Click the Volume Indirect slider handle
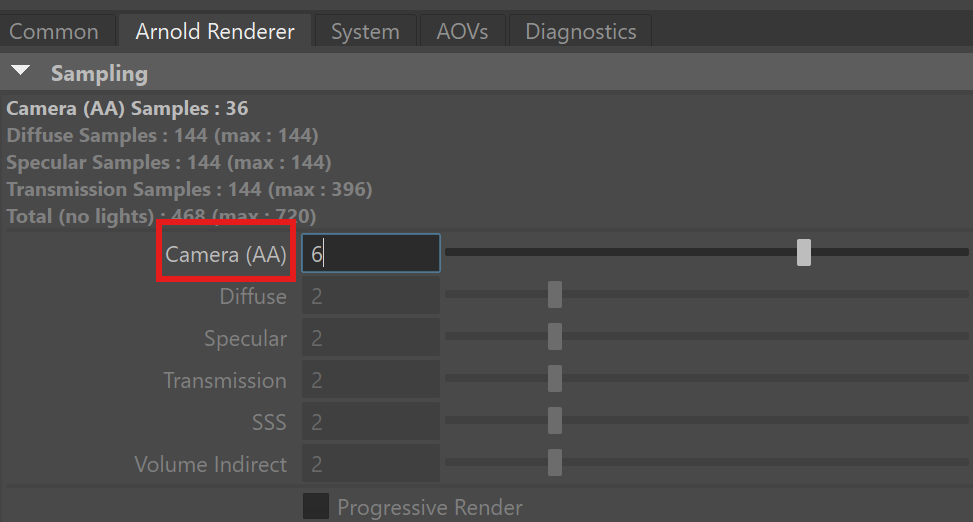973x522 pixels. (555, 463)
